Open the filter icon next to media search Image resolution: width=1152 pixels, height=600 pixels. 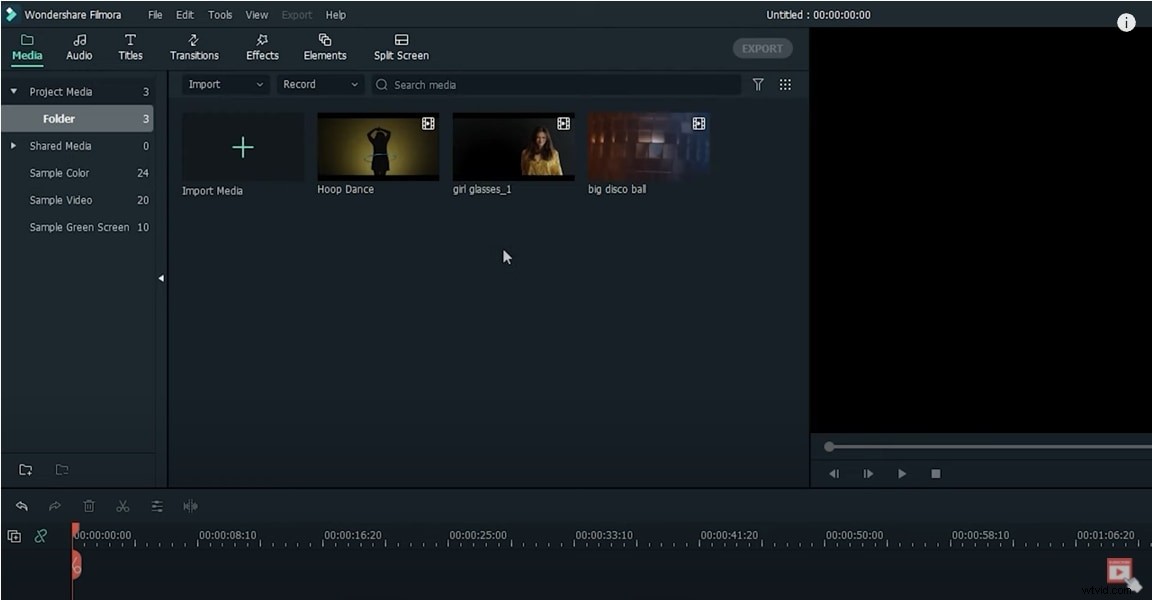point(758,84)
